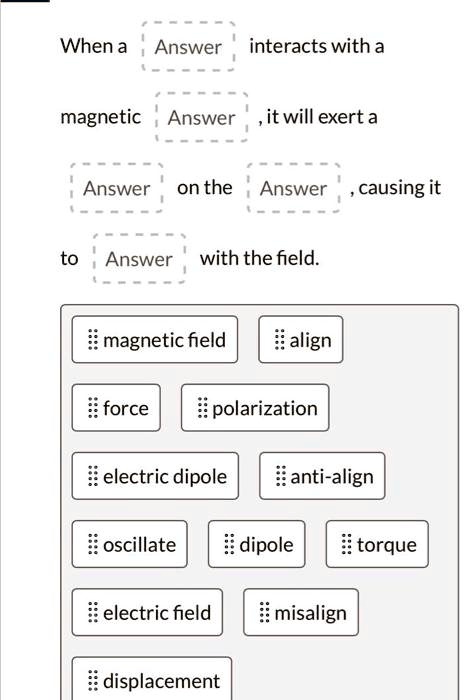
Task: Click the grip dots on 'torque' chip
Action: point(347,544)
